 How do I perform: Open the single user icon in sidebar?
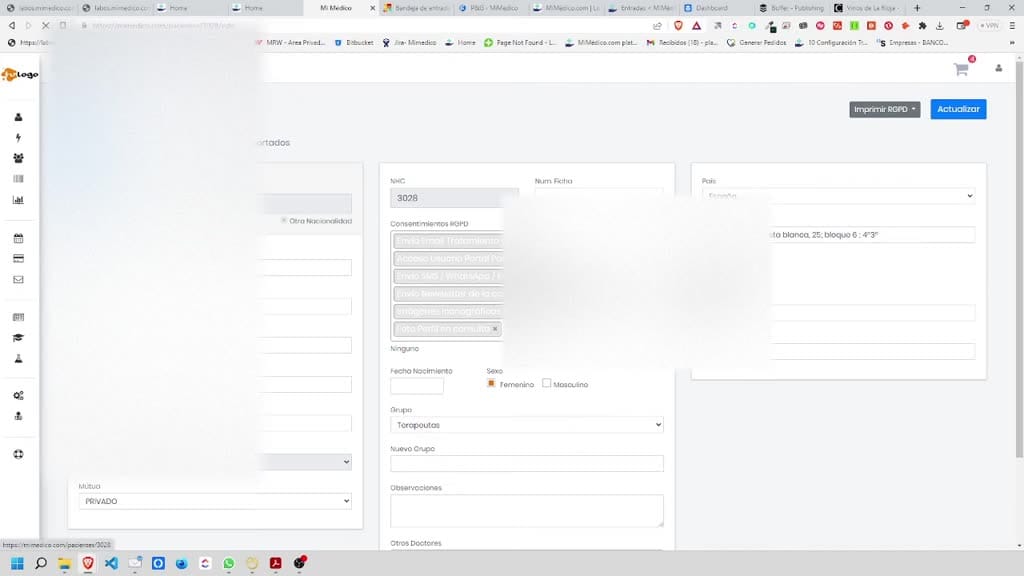click(18, 117)
